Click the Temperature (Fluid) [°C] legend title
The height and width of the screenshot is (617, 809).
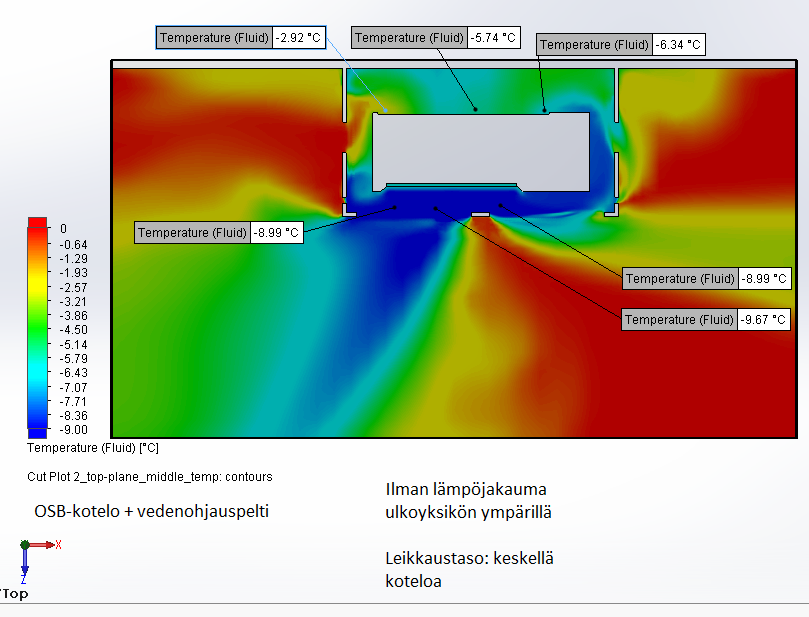tap(93, 448)
